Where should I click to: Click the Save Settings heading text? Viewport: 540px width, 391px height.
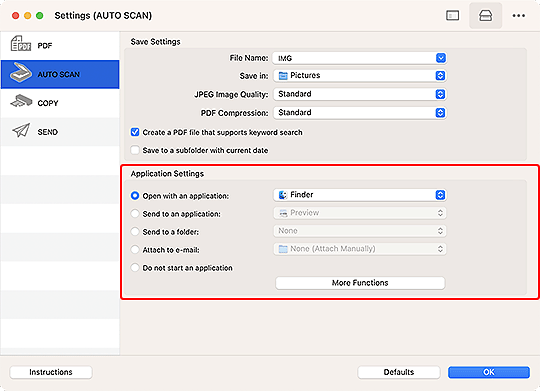click(155, 42)
